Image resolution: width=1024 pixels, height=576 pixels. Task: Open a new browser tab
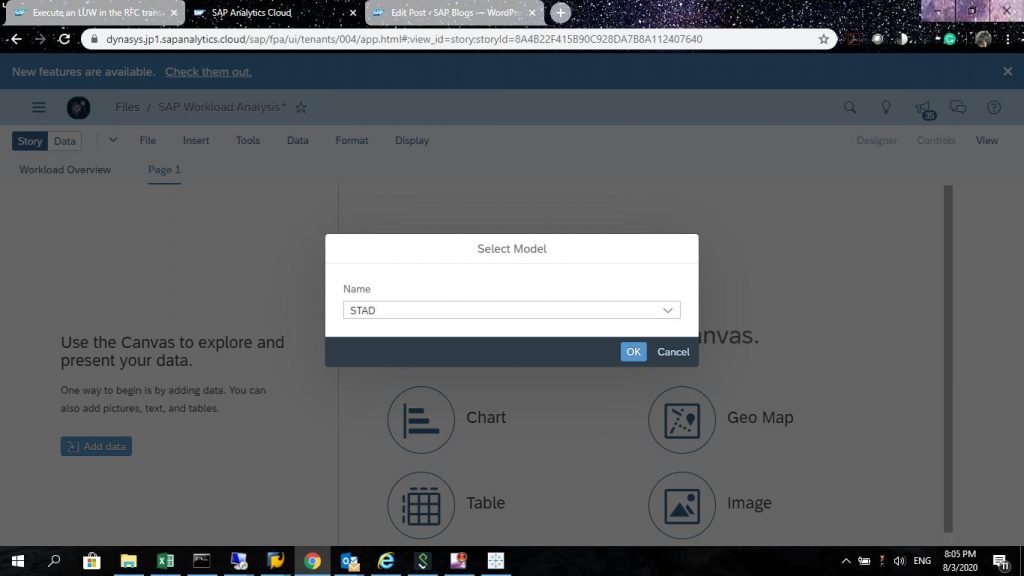(560, 12)
